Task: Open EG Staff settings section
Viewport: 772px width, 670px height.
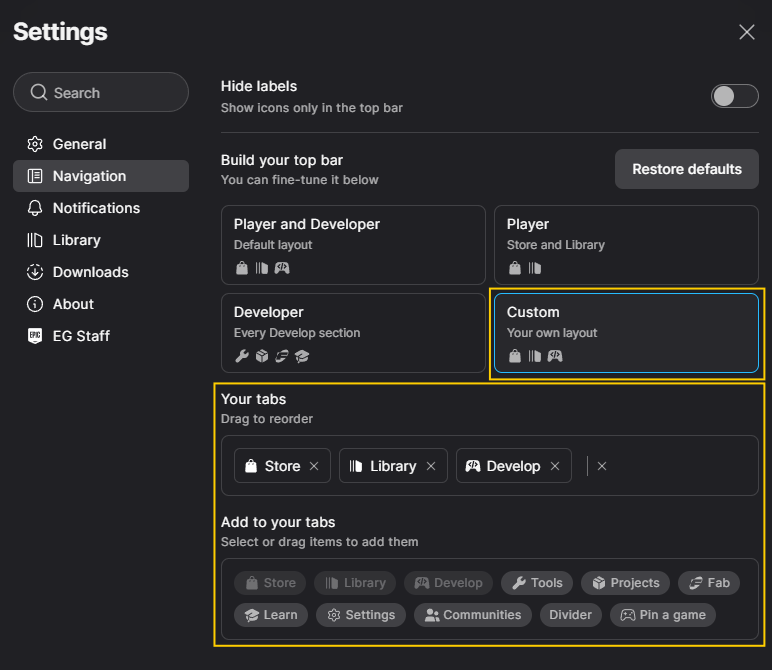Action: [x=101, y=336]
